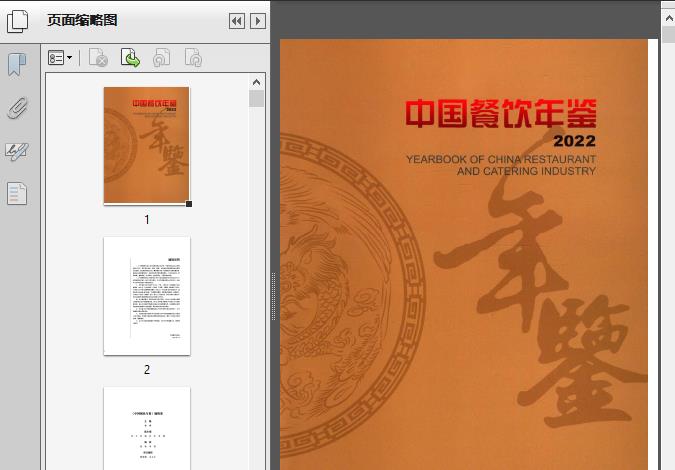675x470 pixels.
Task: Rotate pages clockwise icon
Action: (193, 58)
